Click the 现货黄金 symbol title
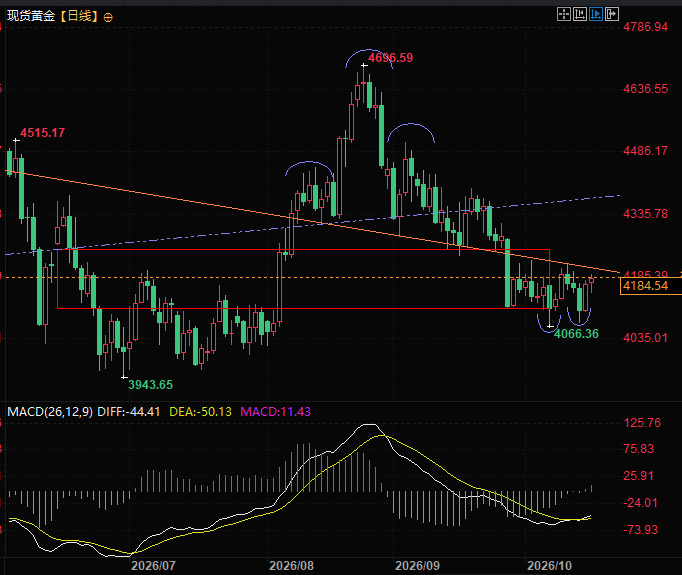 coord(31,17)
